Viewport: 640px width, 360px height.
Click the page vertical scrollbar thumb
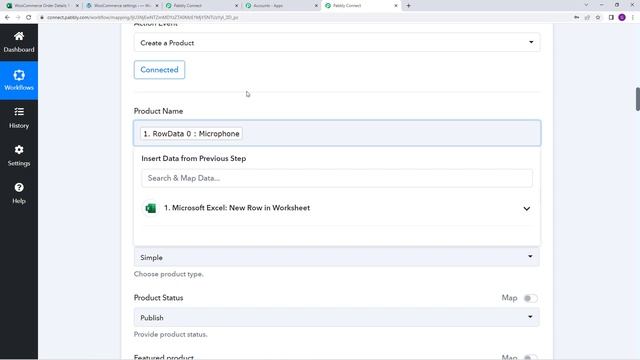(x=638, y=98)
